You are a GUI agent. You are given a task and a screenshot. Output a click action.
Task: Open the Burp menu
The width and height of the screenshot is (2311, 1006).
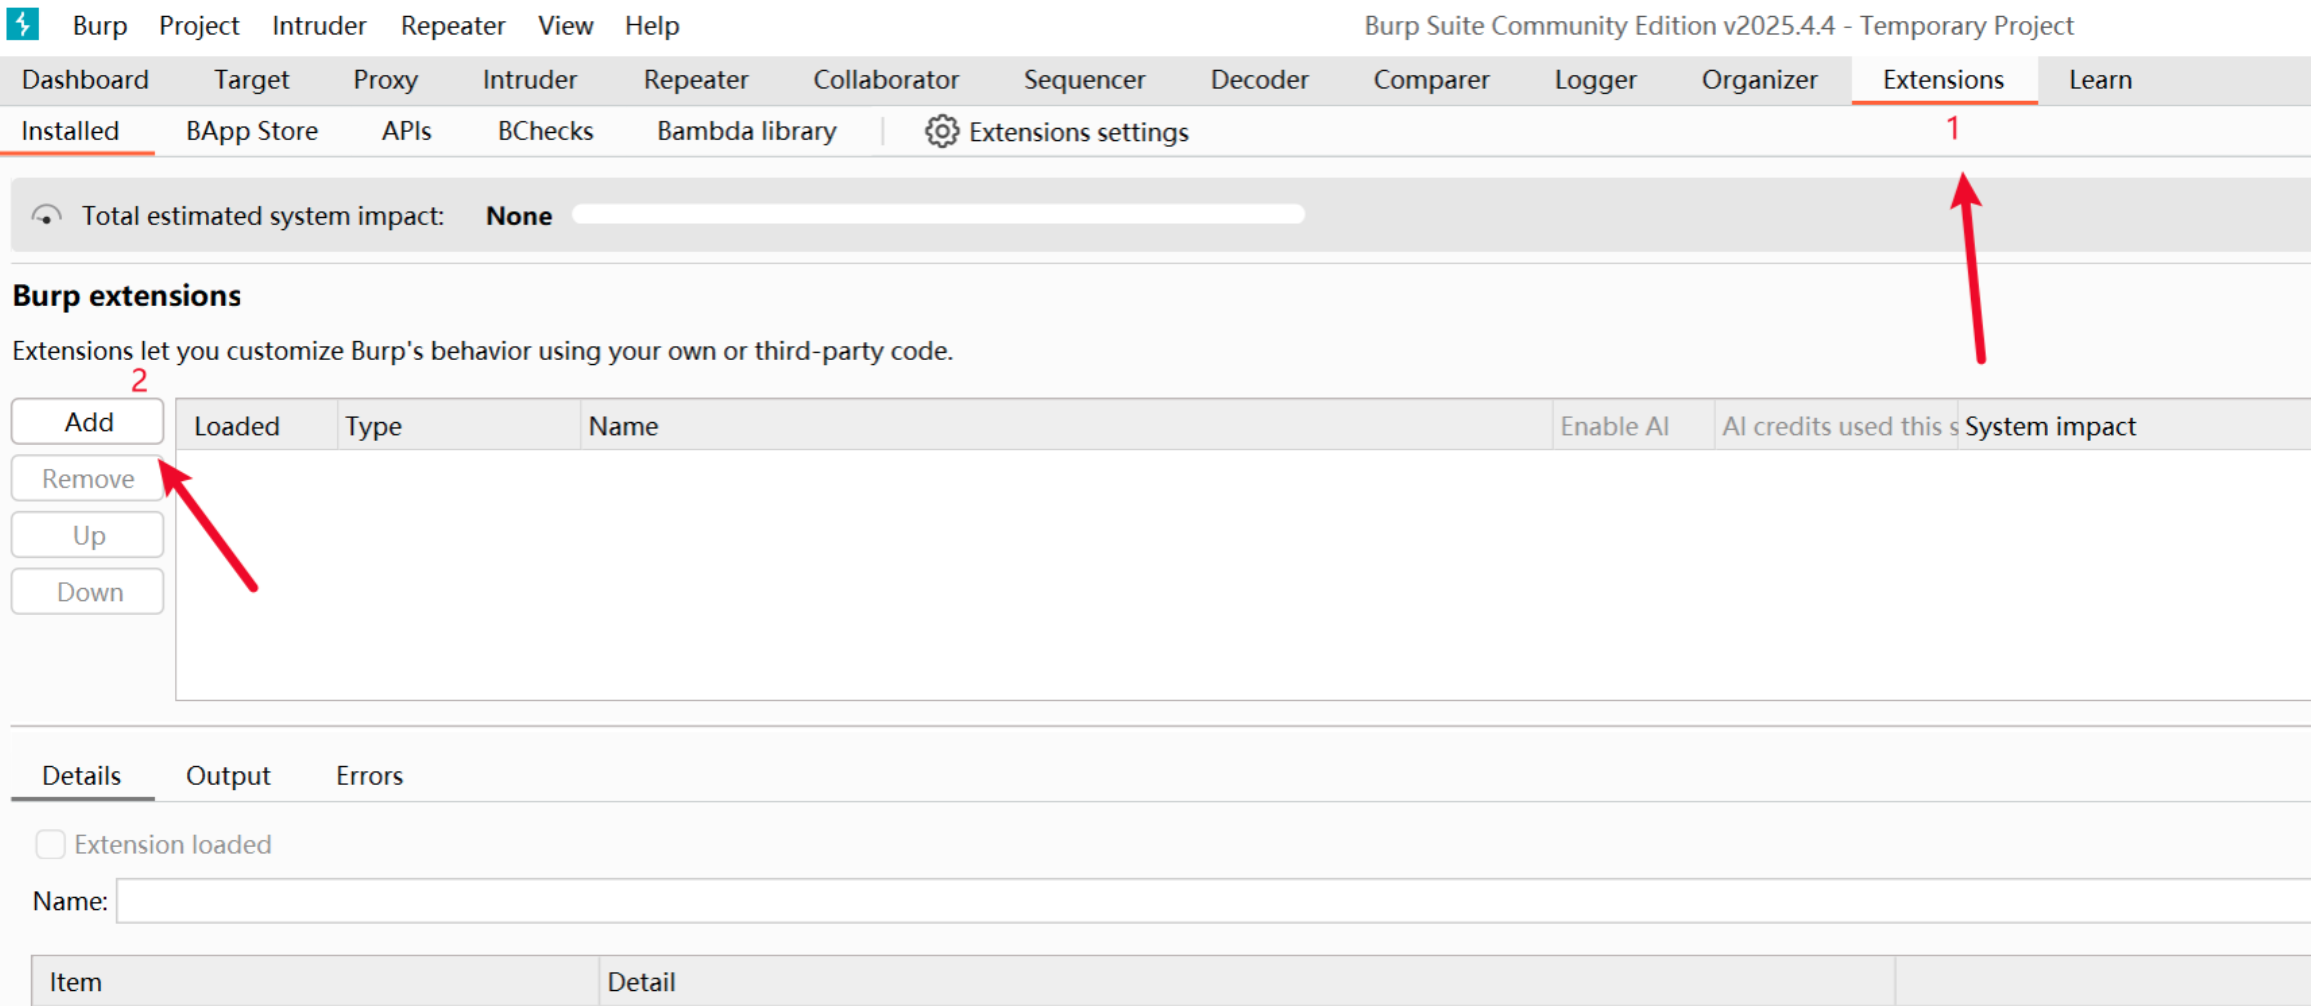pos(100,25)
